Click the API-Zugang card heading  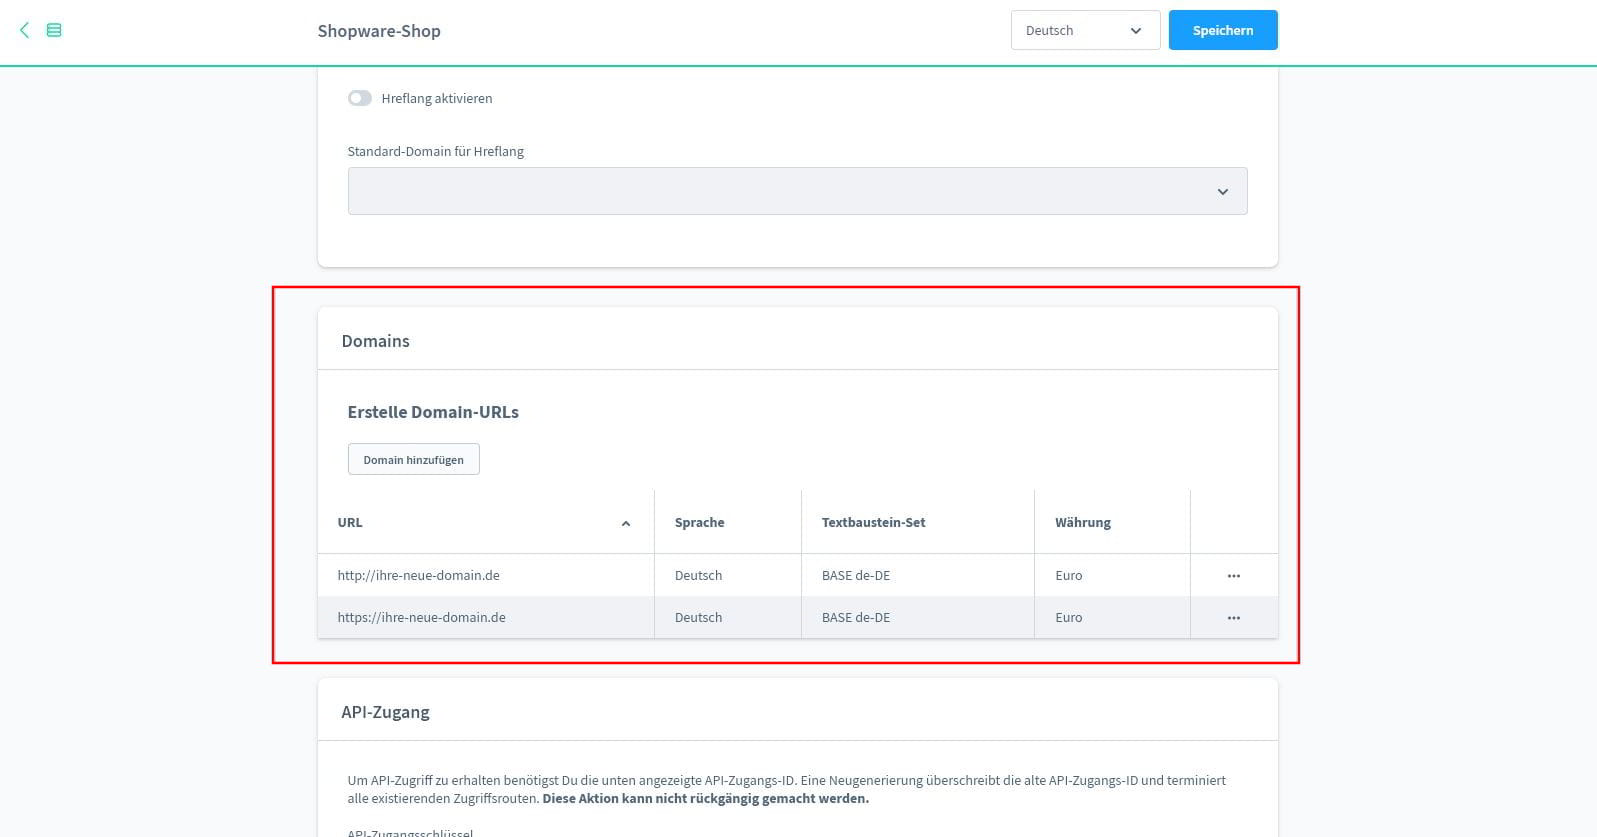coord(385,712)
